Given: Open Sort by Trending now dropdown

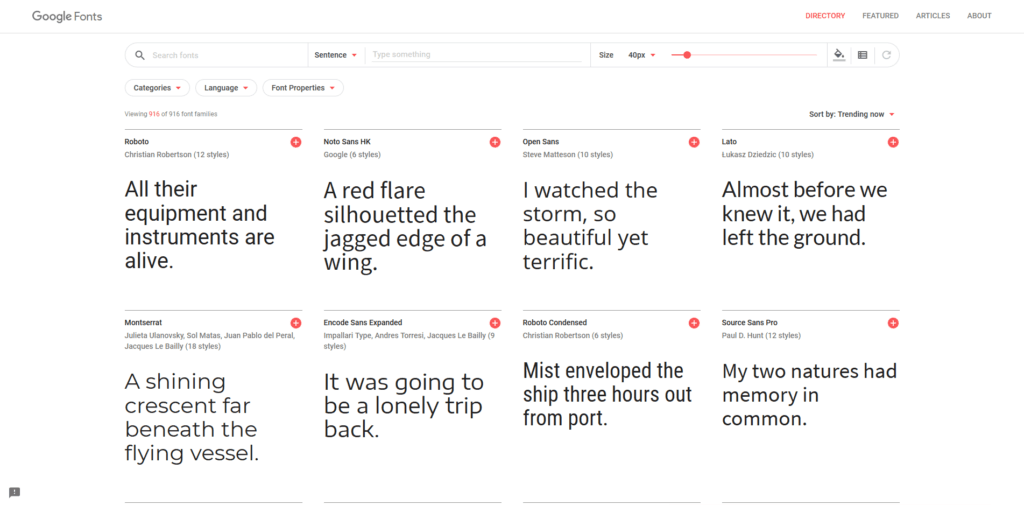Looking at the screenshot, I should click(852, 114).
